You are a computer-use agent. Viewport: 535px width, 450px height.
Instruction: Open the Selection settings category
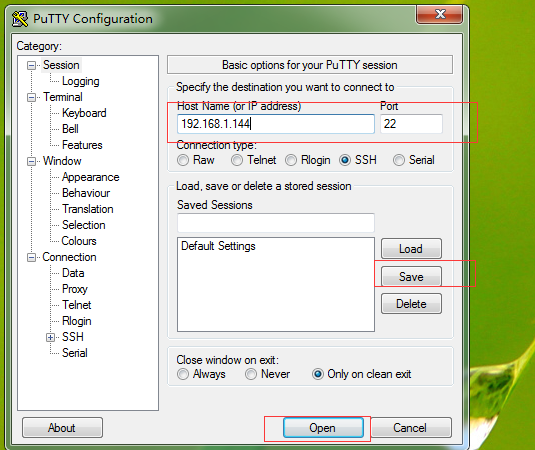[84, 225]
